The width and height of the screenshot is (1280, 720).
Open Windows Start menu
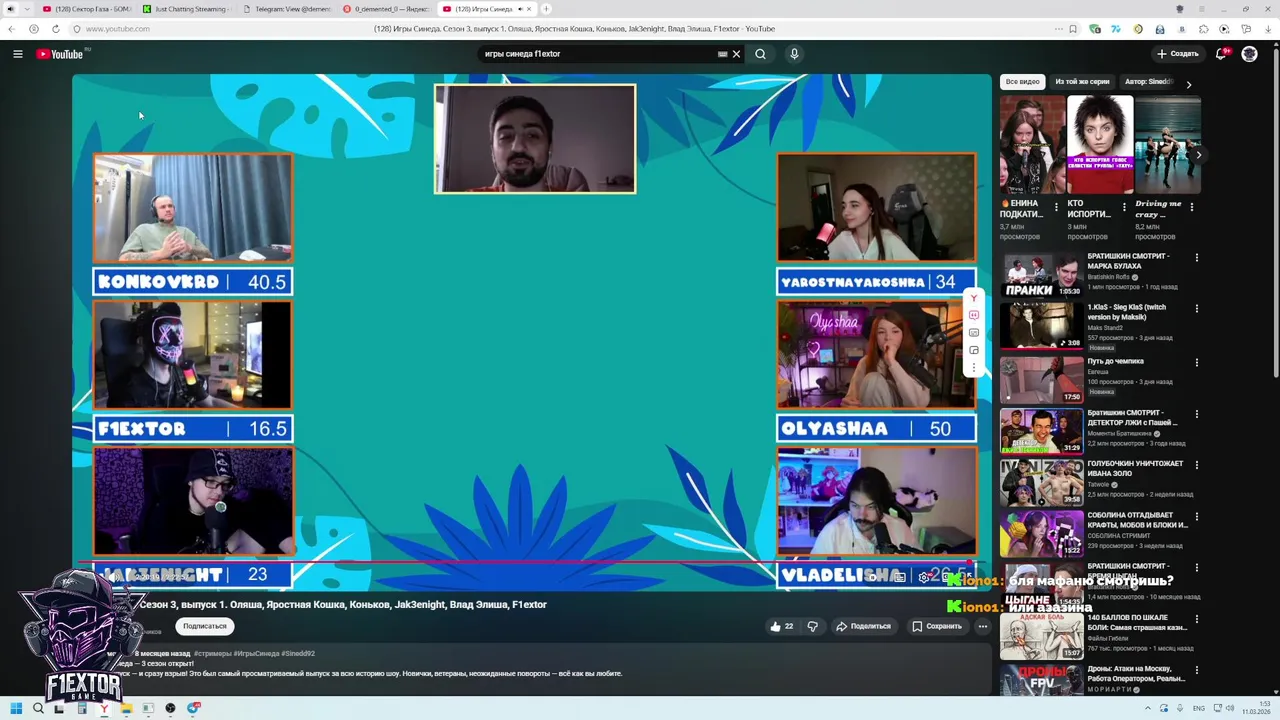pyautogui.click(x=15, y=708)
